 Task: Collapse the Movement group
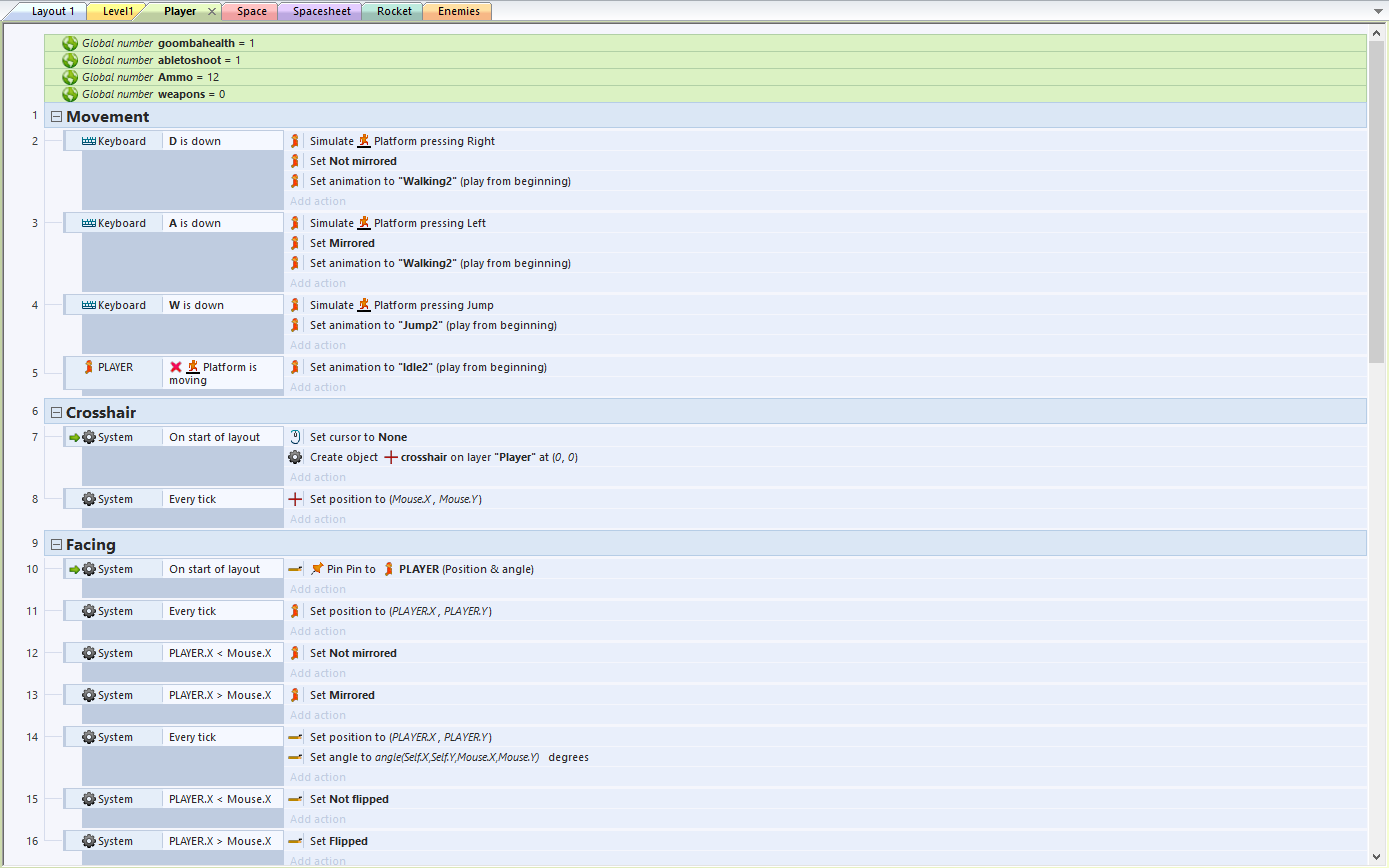coord(56,117)
